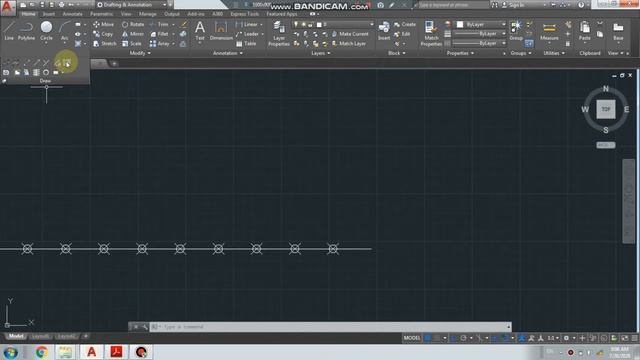Click Make Current layer button
Image resolution: width=640 pixels, height=360 pixels.
pos(350,34)
